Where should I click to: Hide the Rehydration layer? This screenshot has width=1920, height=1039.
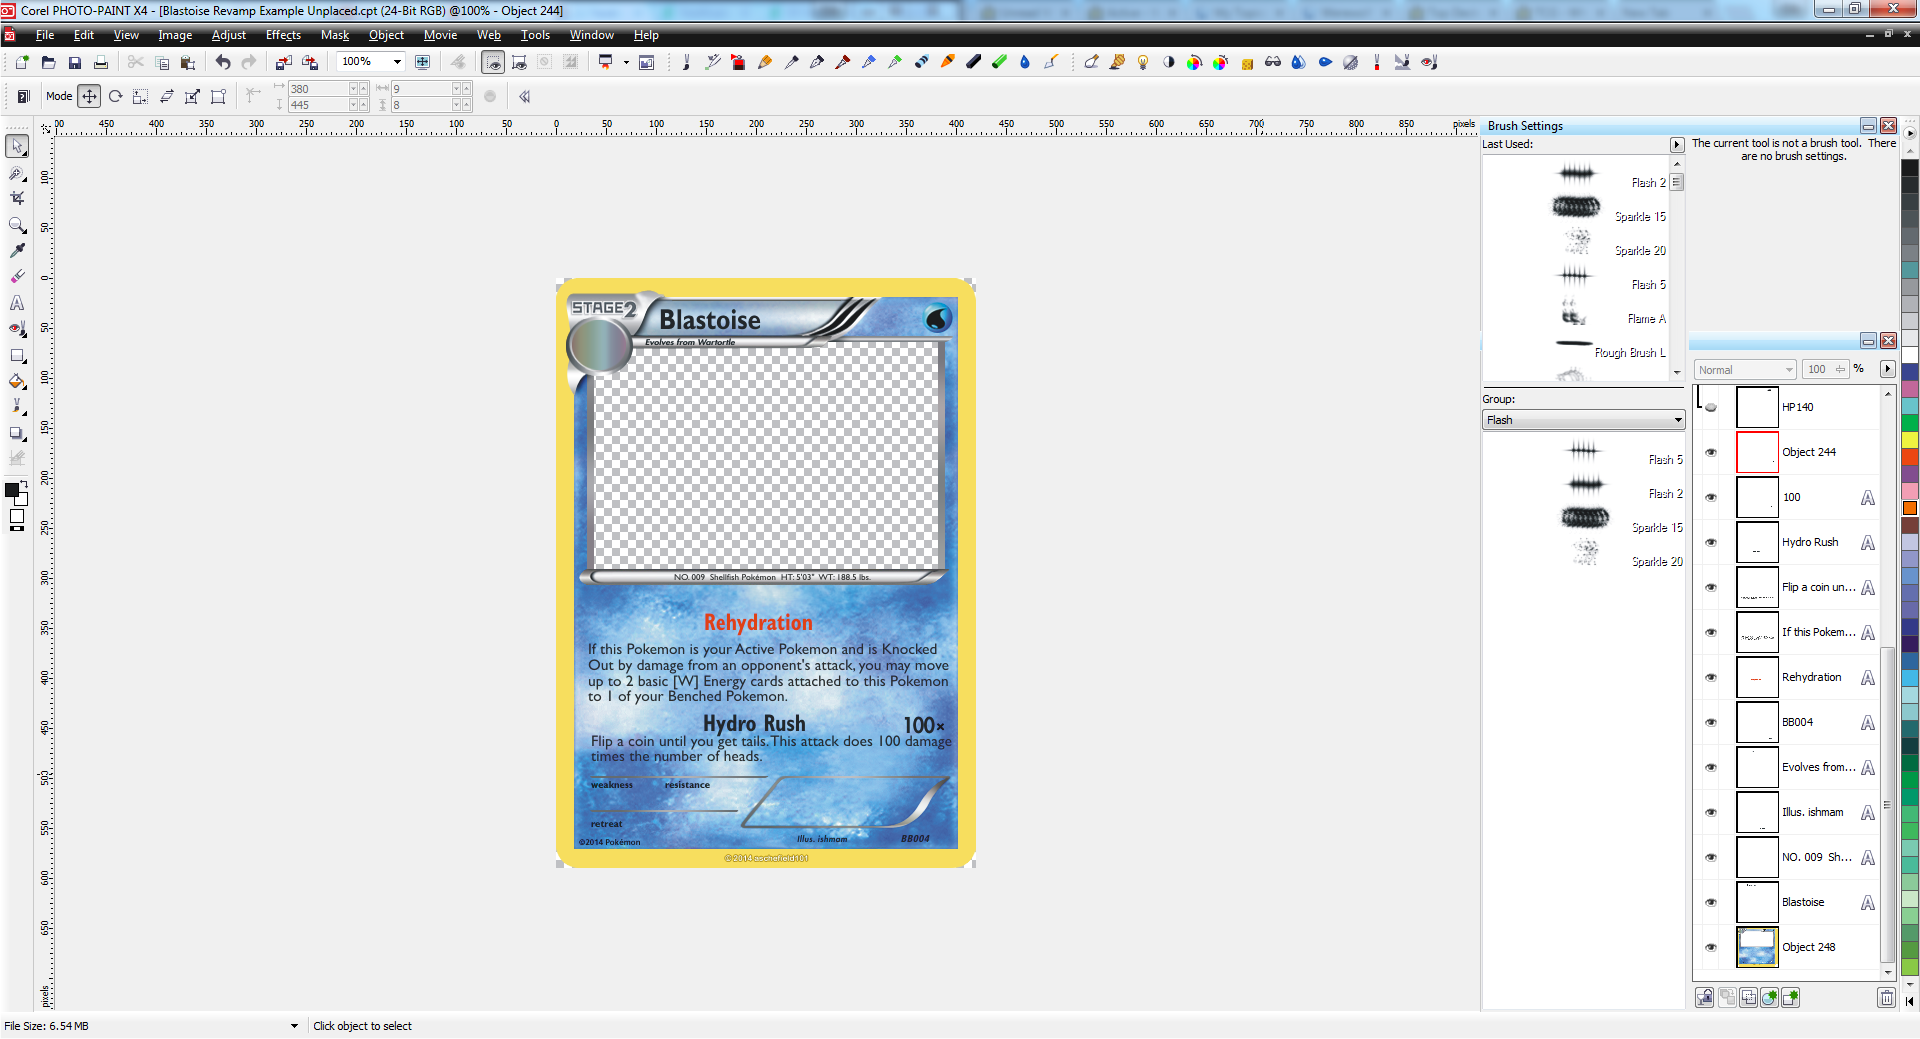coord(1711,678)
